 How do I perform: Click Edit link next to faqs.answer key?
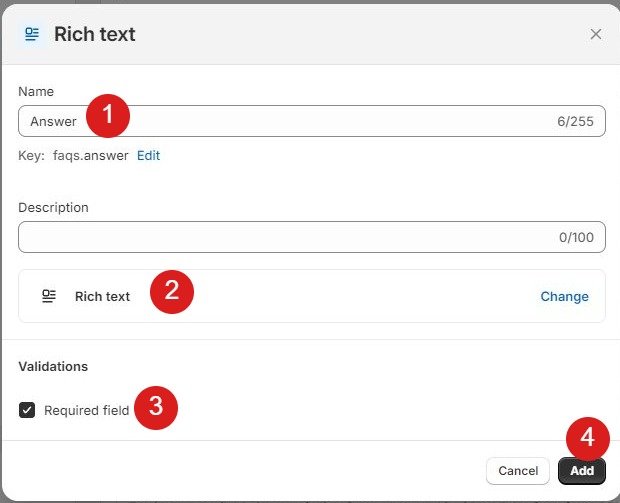tap(148, 156)
